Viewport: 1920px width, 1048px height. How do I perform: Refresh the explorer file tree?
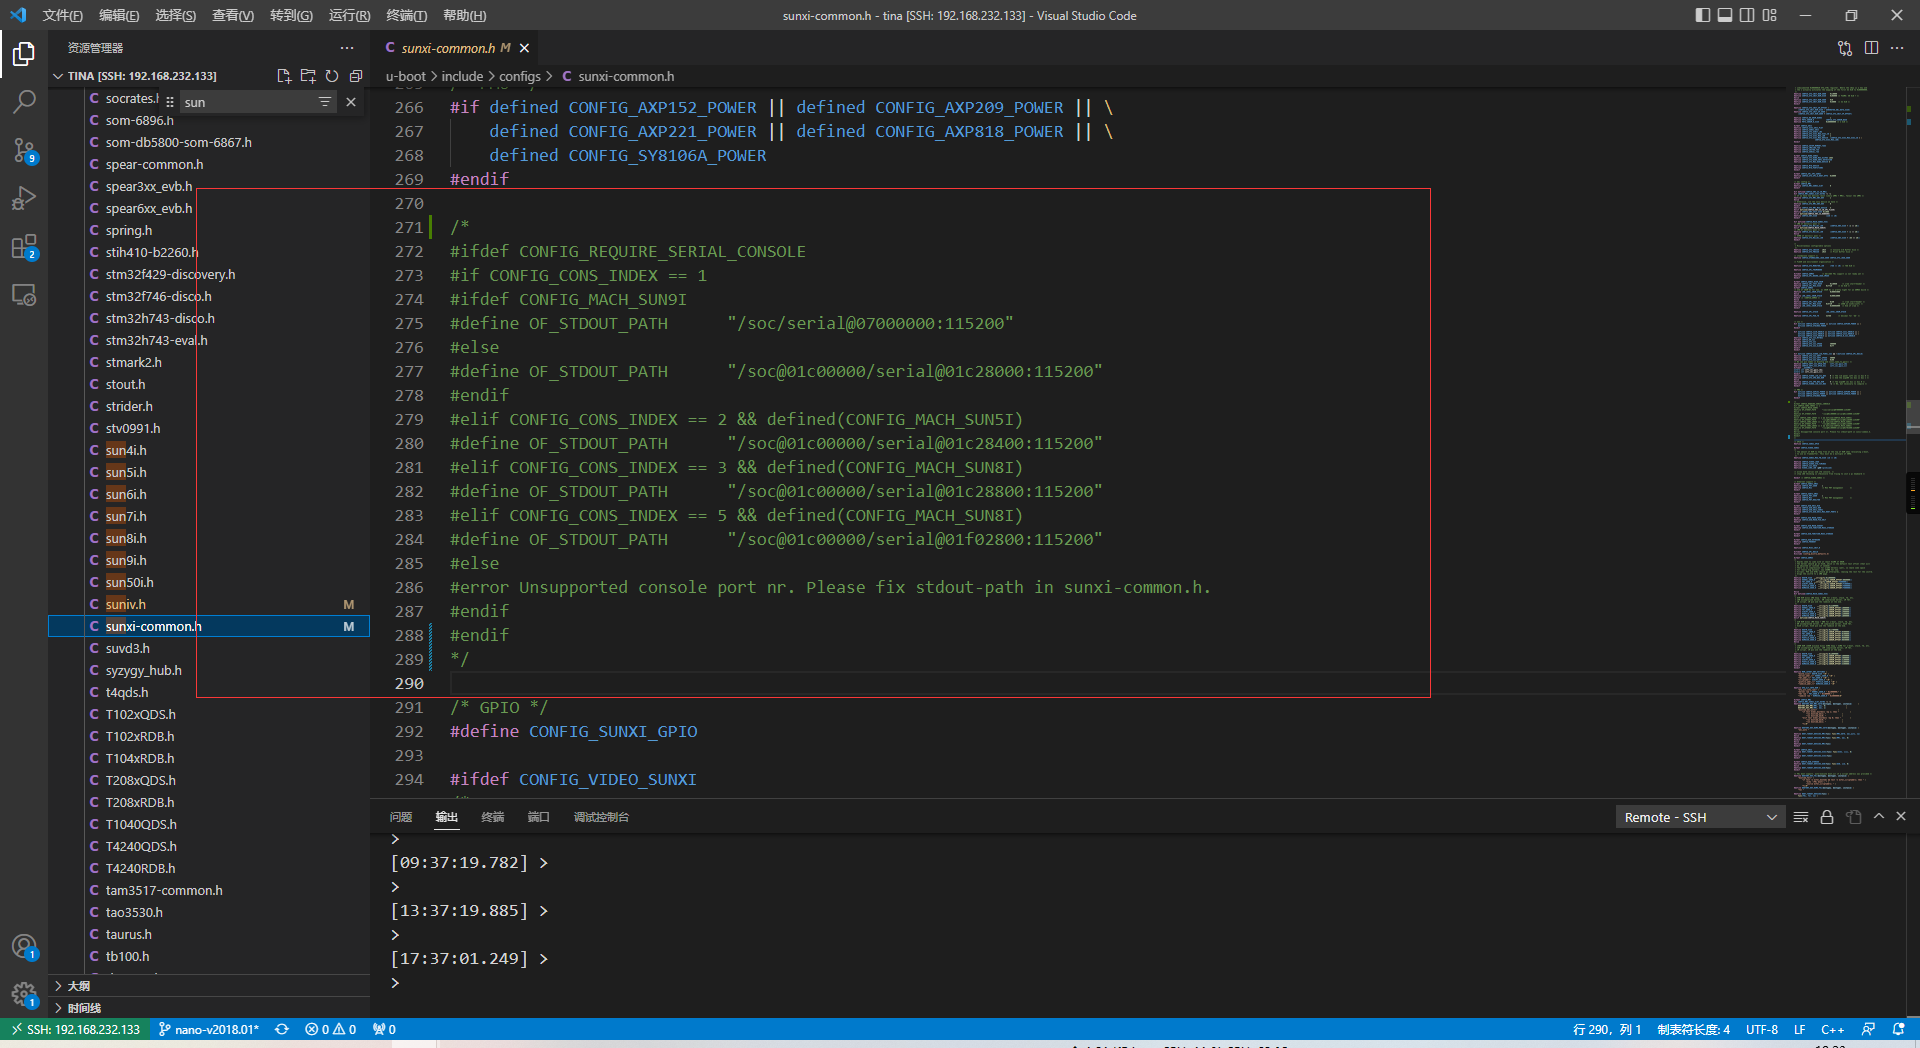[332, 76]
